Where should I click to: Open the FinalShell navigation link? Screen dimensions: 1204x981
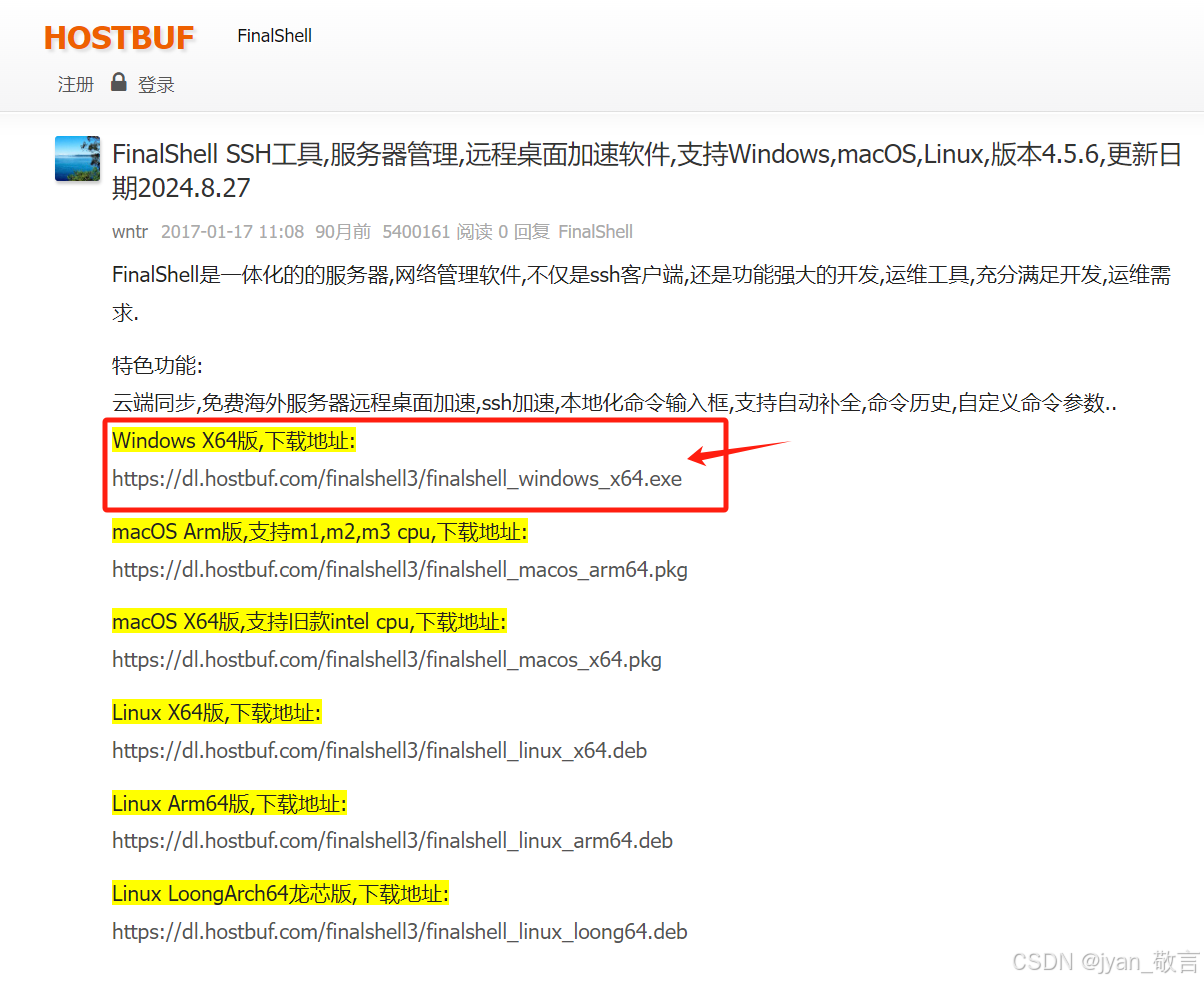pyautogui.click(x=274, y=36)
